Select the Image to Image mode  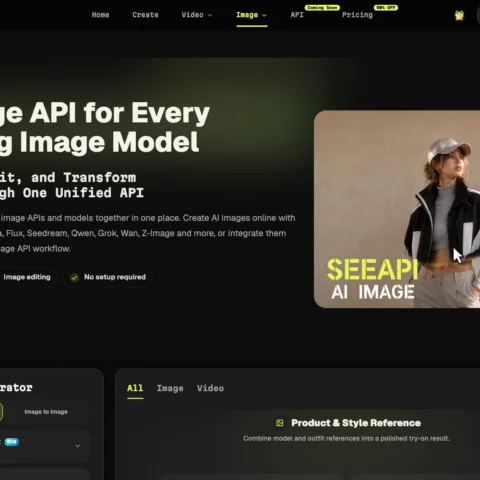coord(46,412)
